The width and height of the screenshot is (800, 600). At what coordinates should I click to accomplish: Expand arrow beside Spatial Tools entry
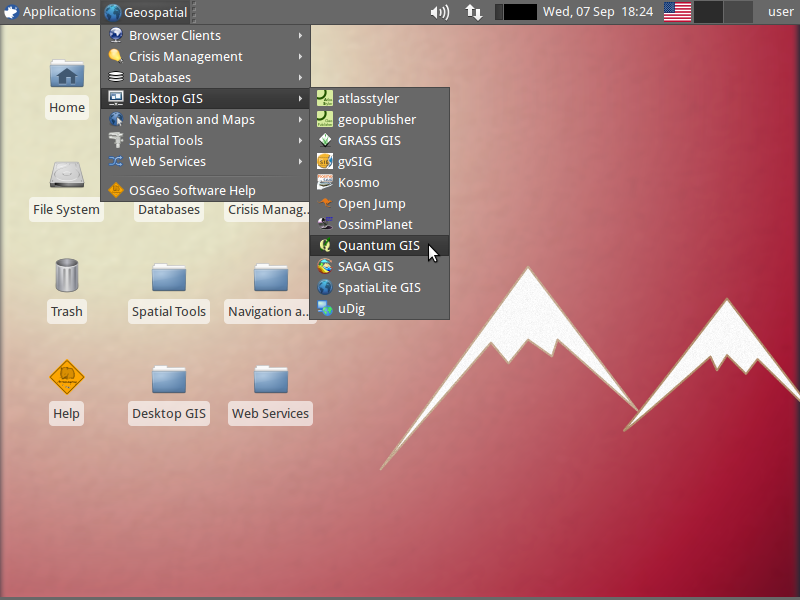point(301,140)
